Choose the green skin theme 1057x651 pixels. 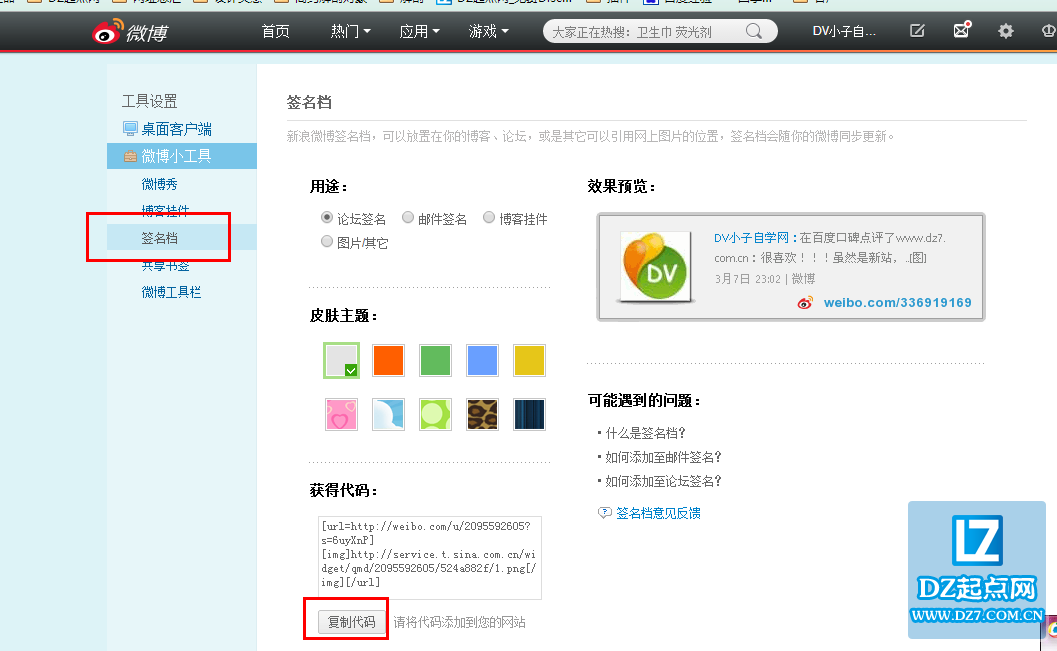pyautogui.click(x=435, y=361)
